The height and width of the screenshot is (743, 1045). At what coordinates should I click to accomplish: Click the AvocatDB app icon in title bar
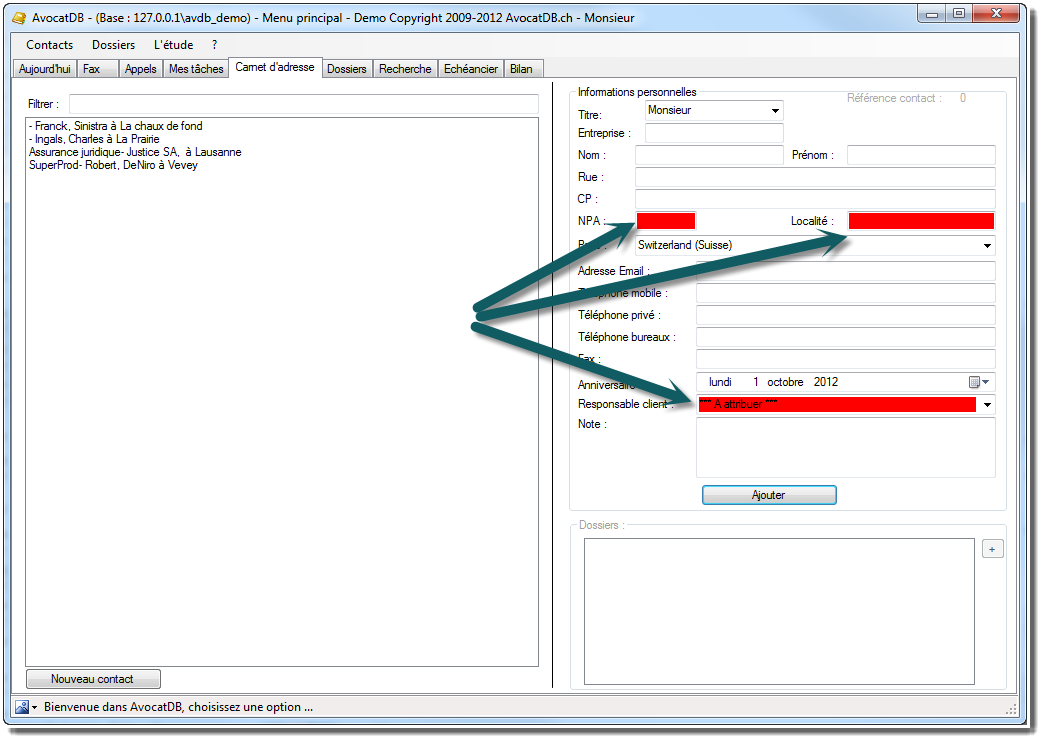point(19,18)
